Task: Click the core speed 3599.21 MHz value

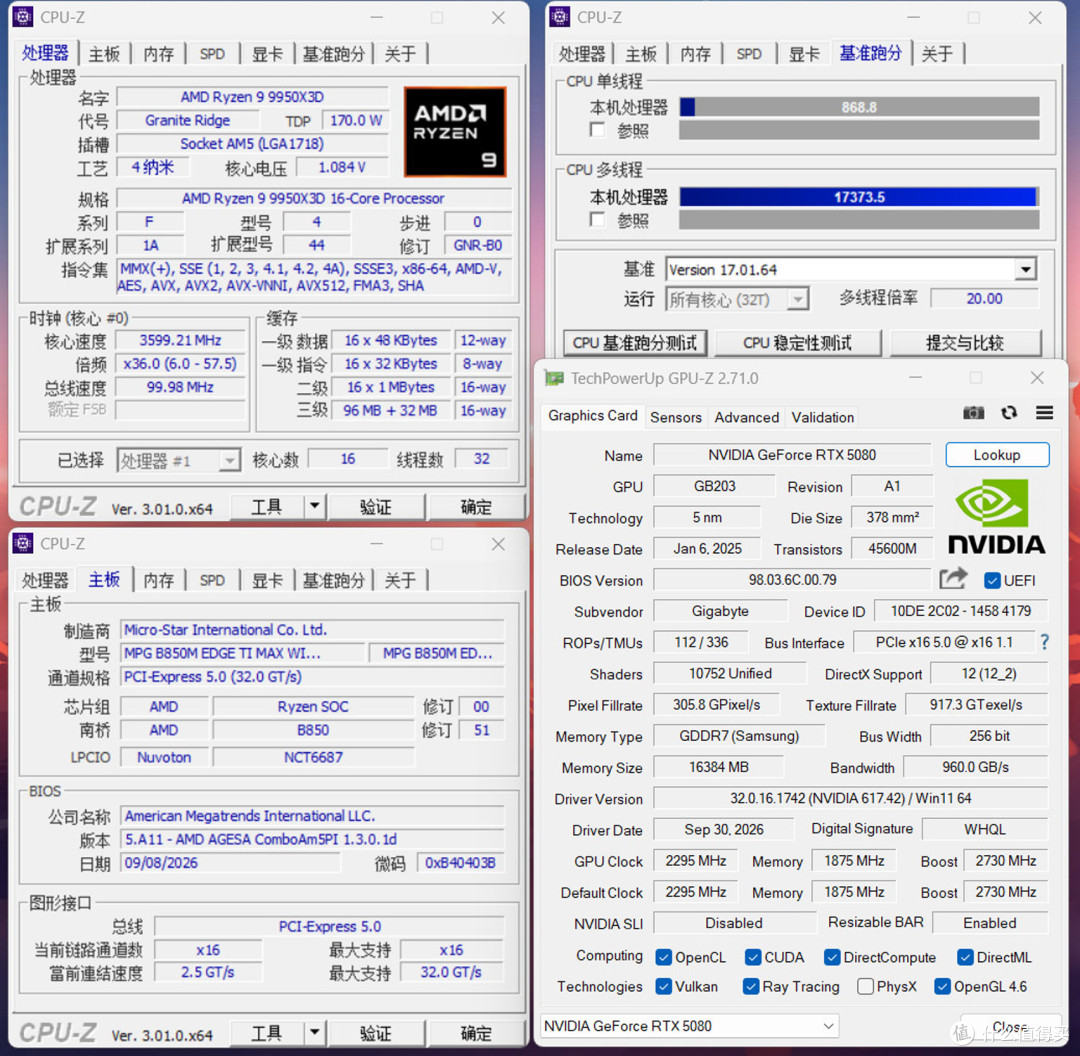Action: coord(180,340)
